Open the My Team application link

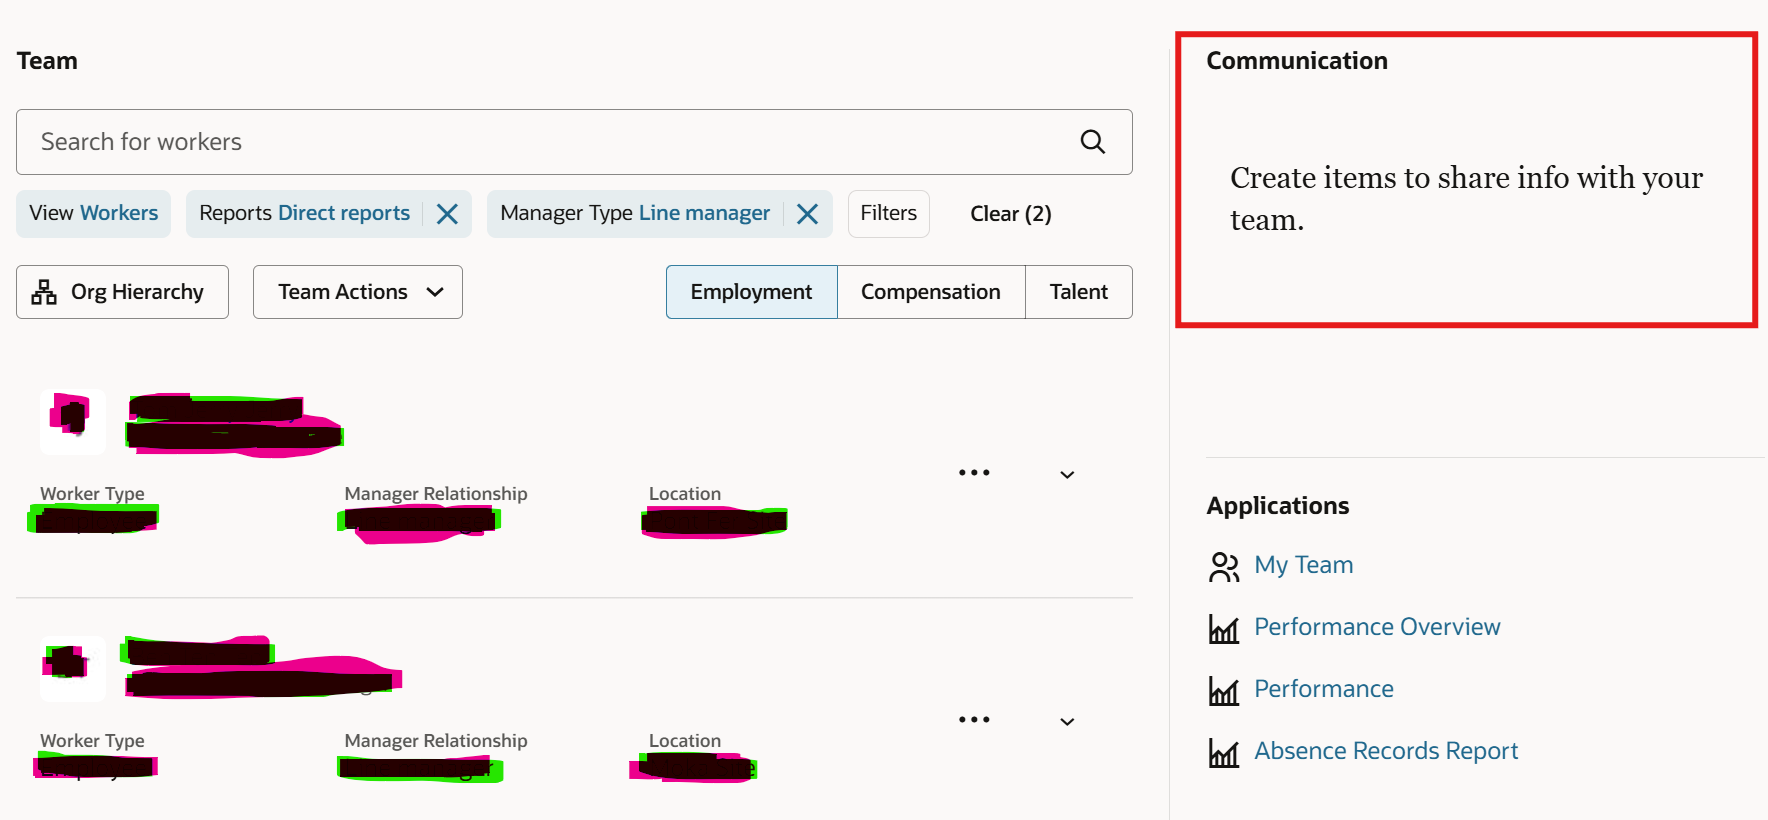tap(1304, 566)
